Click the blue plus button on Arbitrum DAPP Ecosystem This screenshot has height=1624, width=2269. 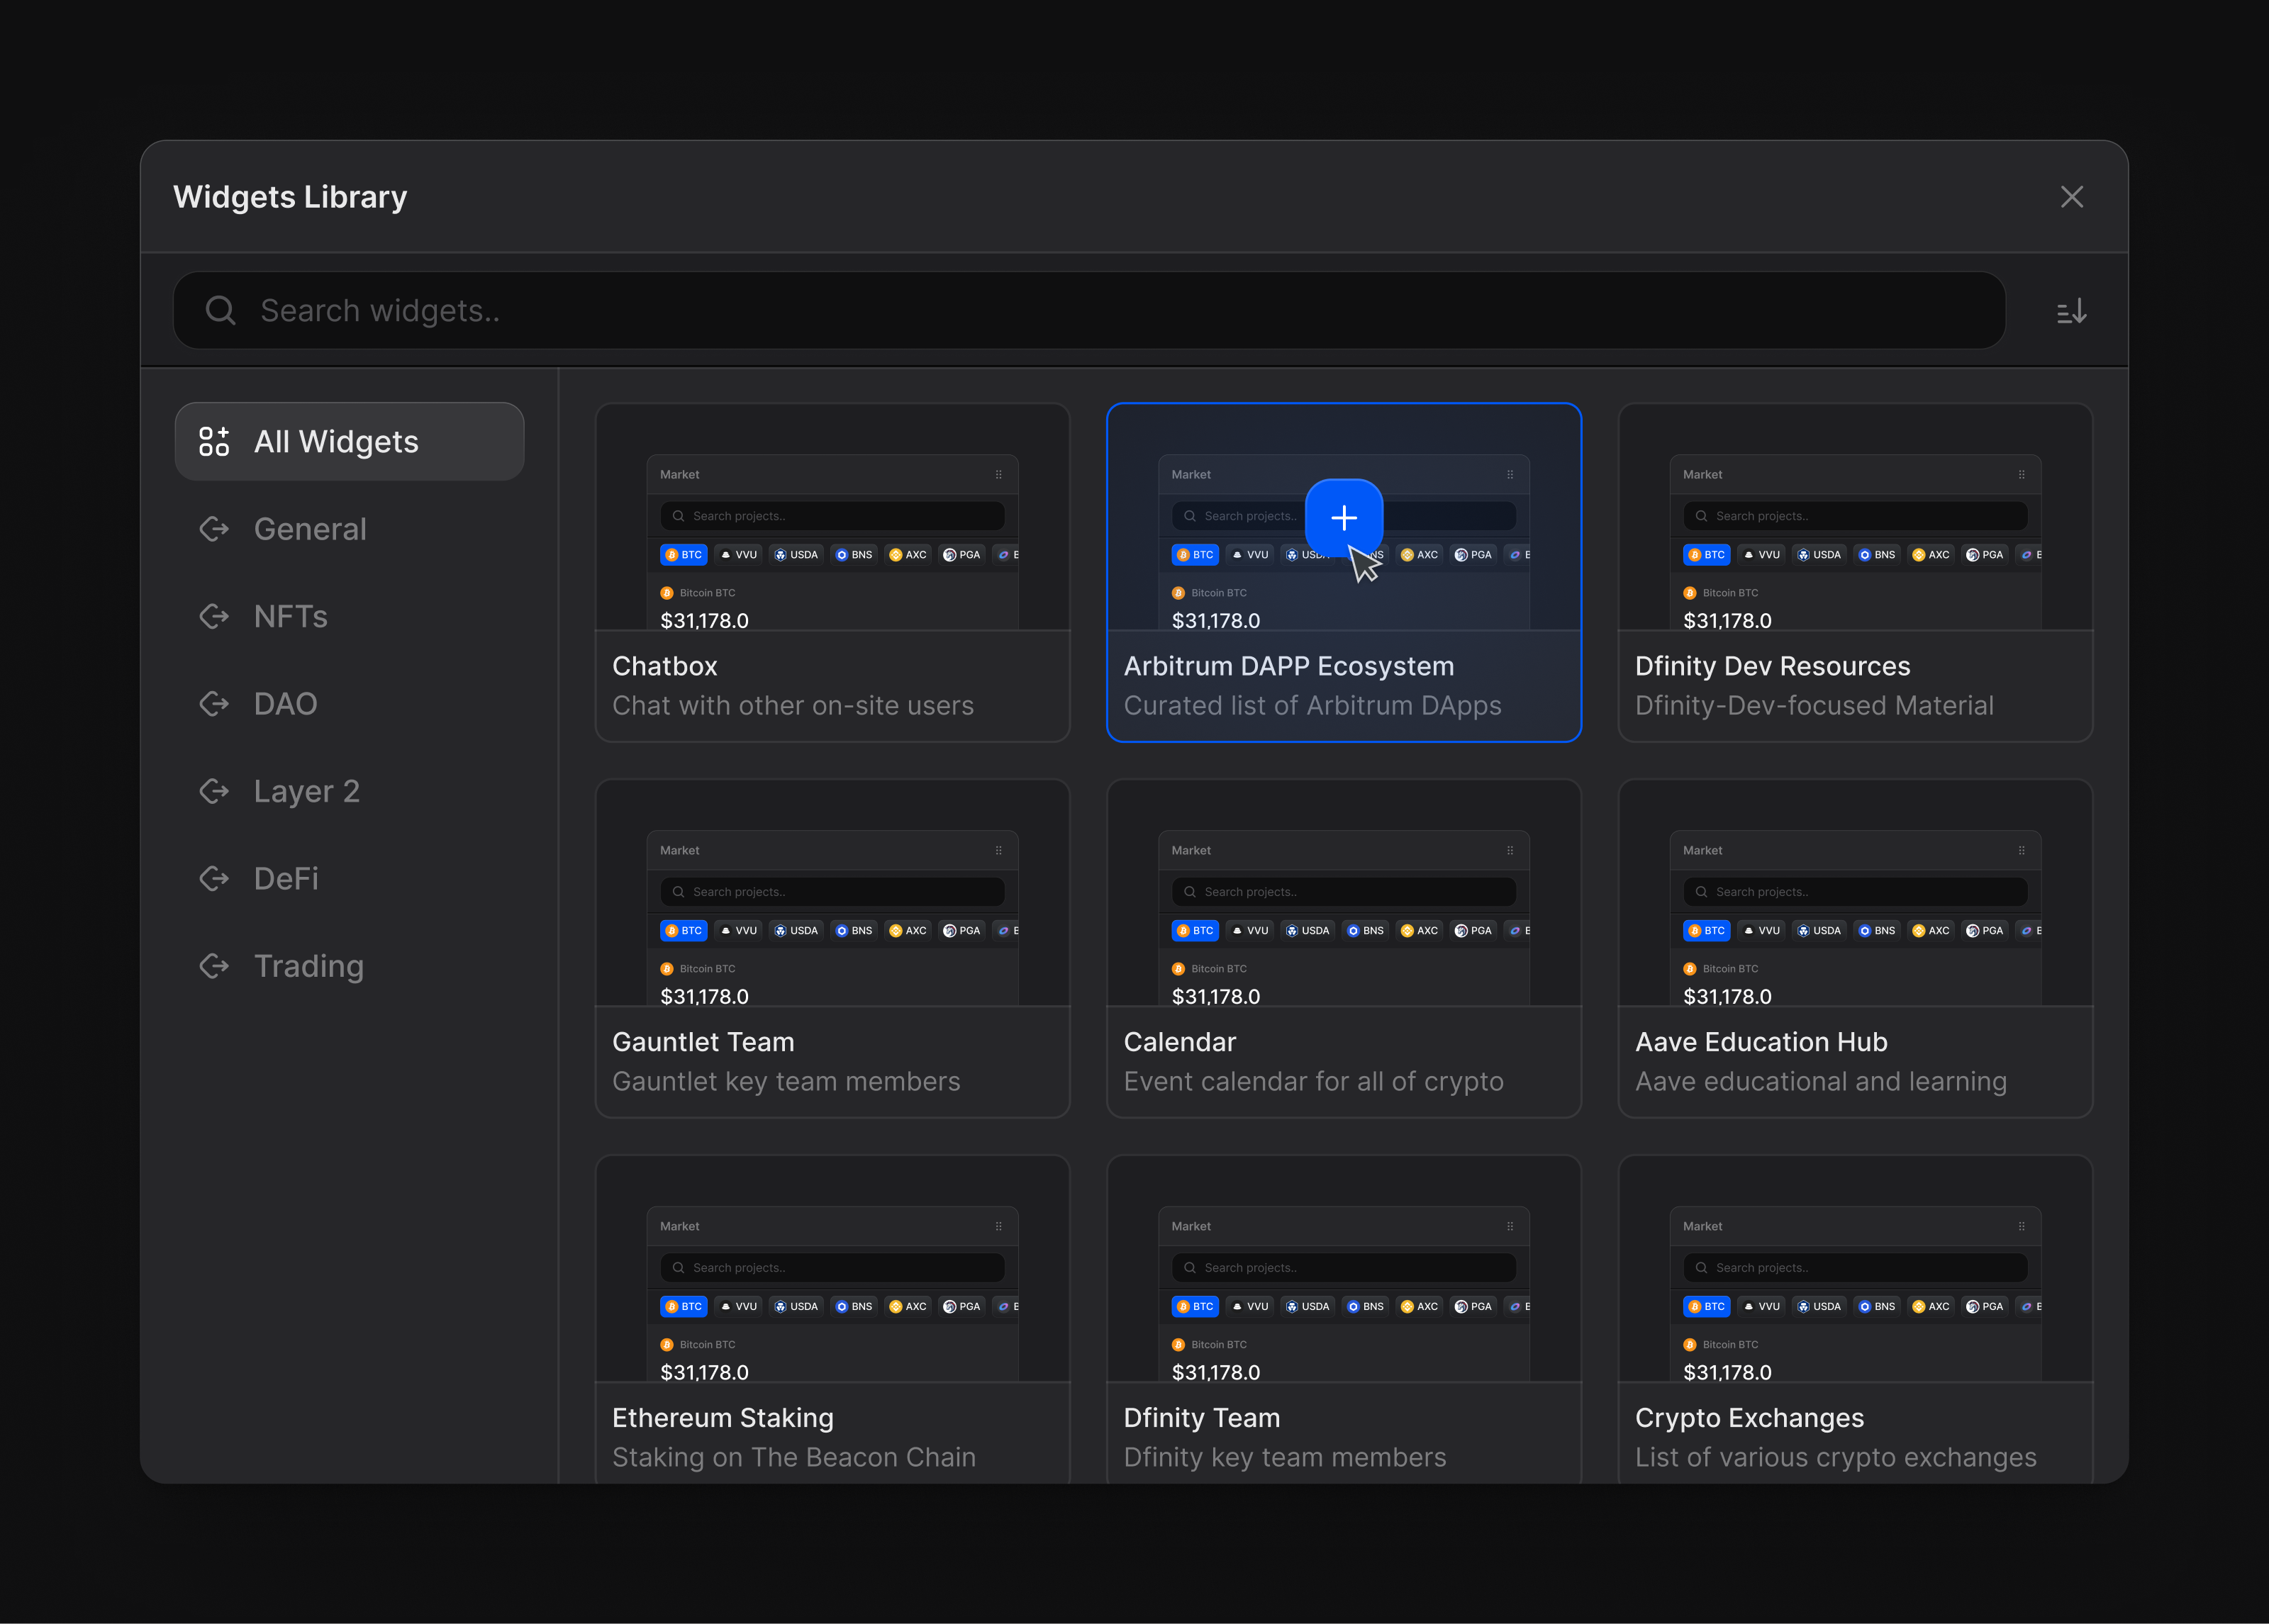tap(1344, 518)
